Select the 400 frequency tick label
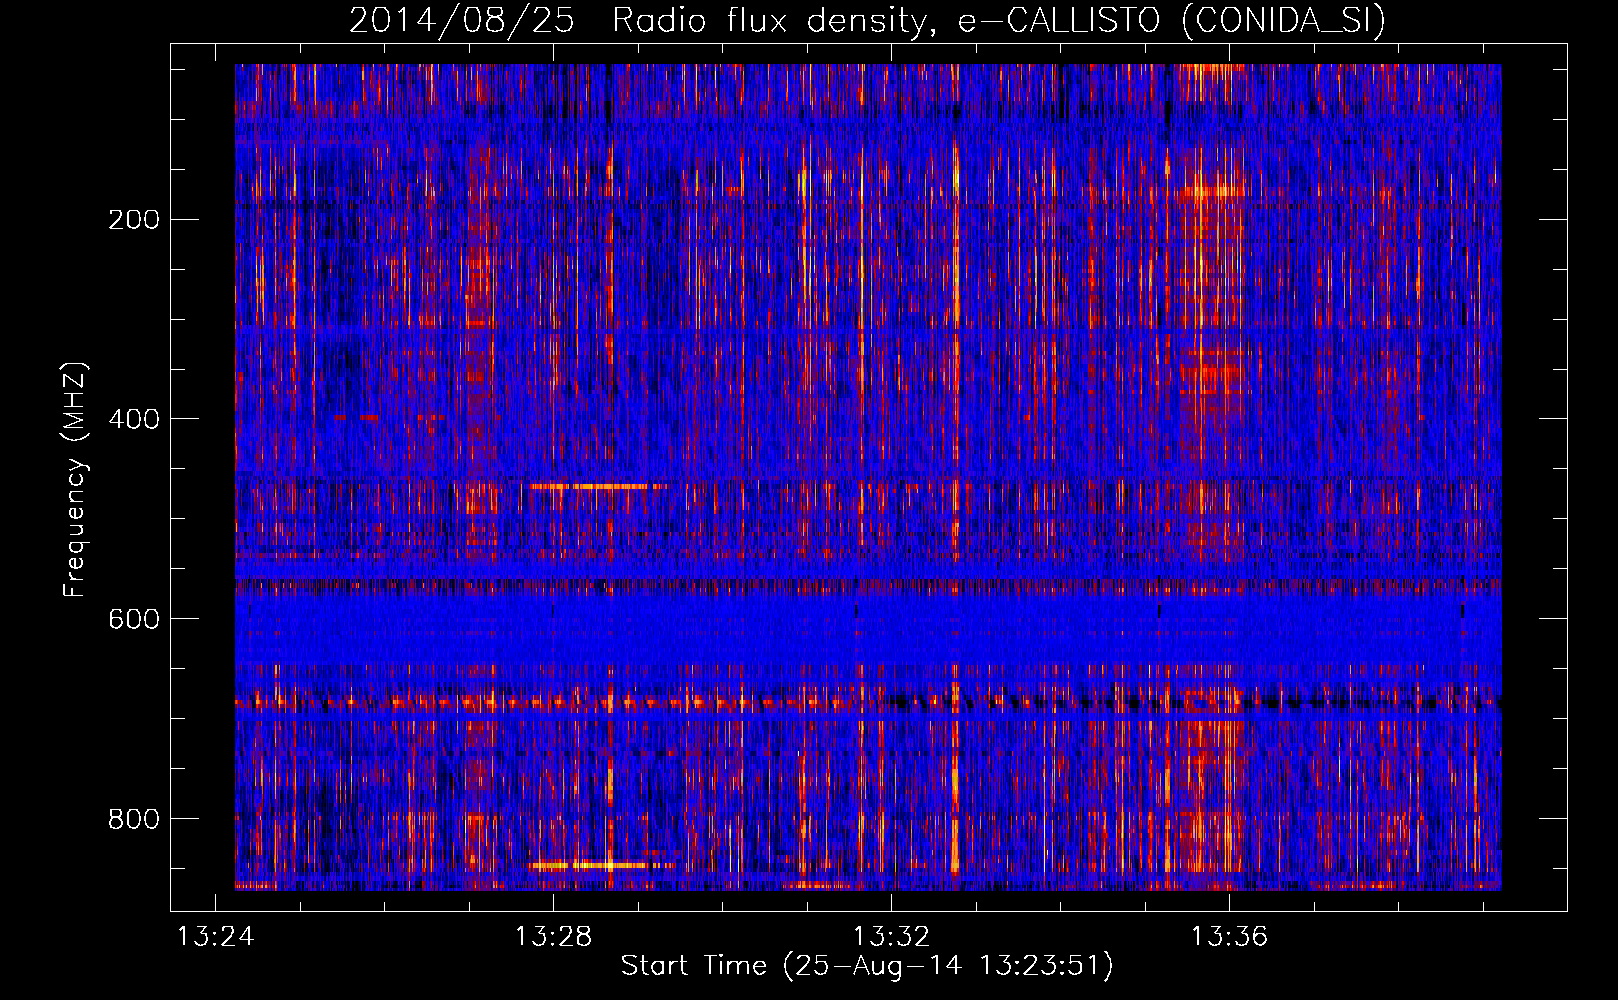This screenshot has height=1000, width=1618. pos(134,419)
